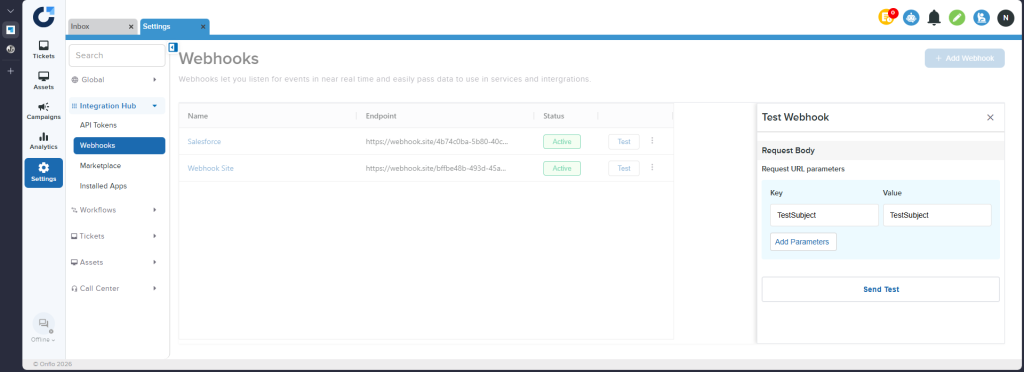Click the Add Webhook button

point(965,58)
